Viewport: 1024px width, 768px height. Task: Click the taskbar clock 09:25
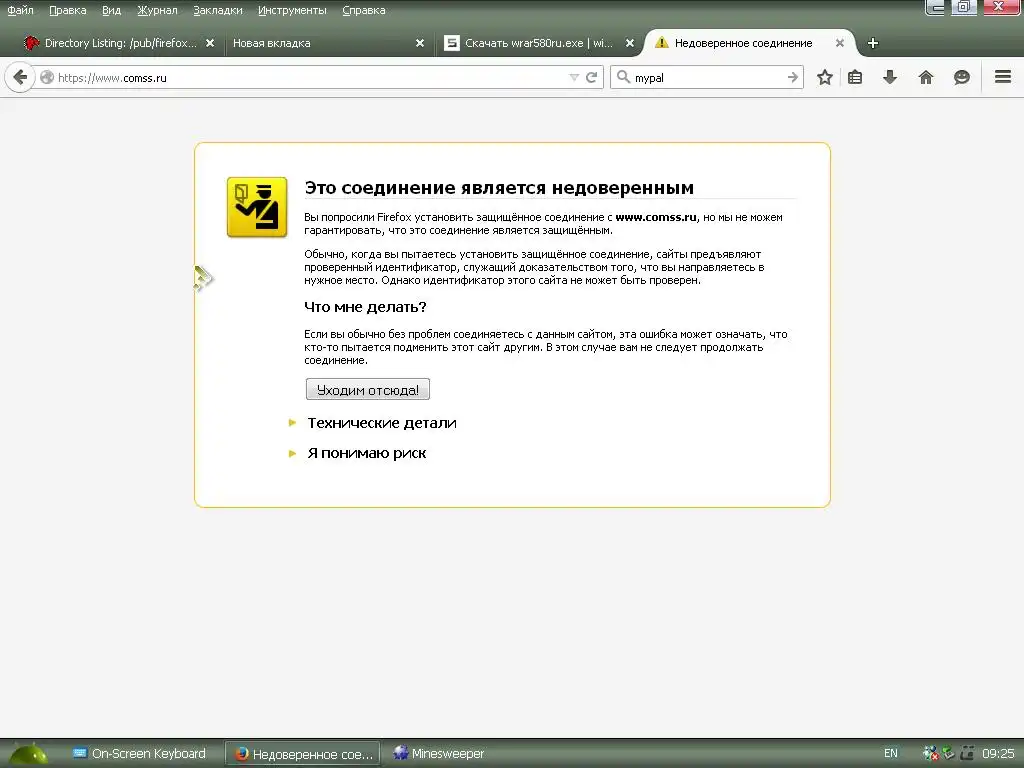998,754
